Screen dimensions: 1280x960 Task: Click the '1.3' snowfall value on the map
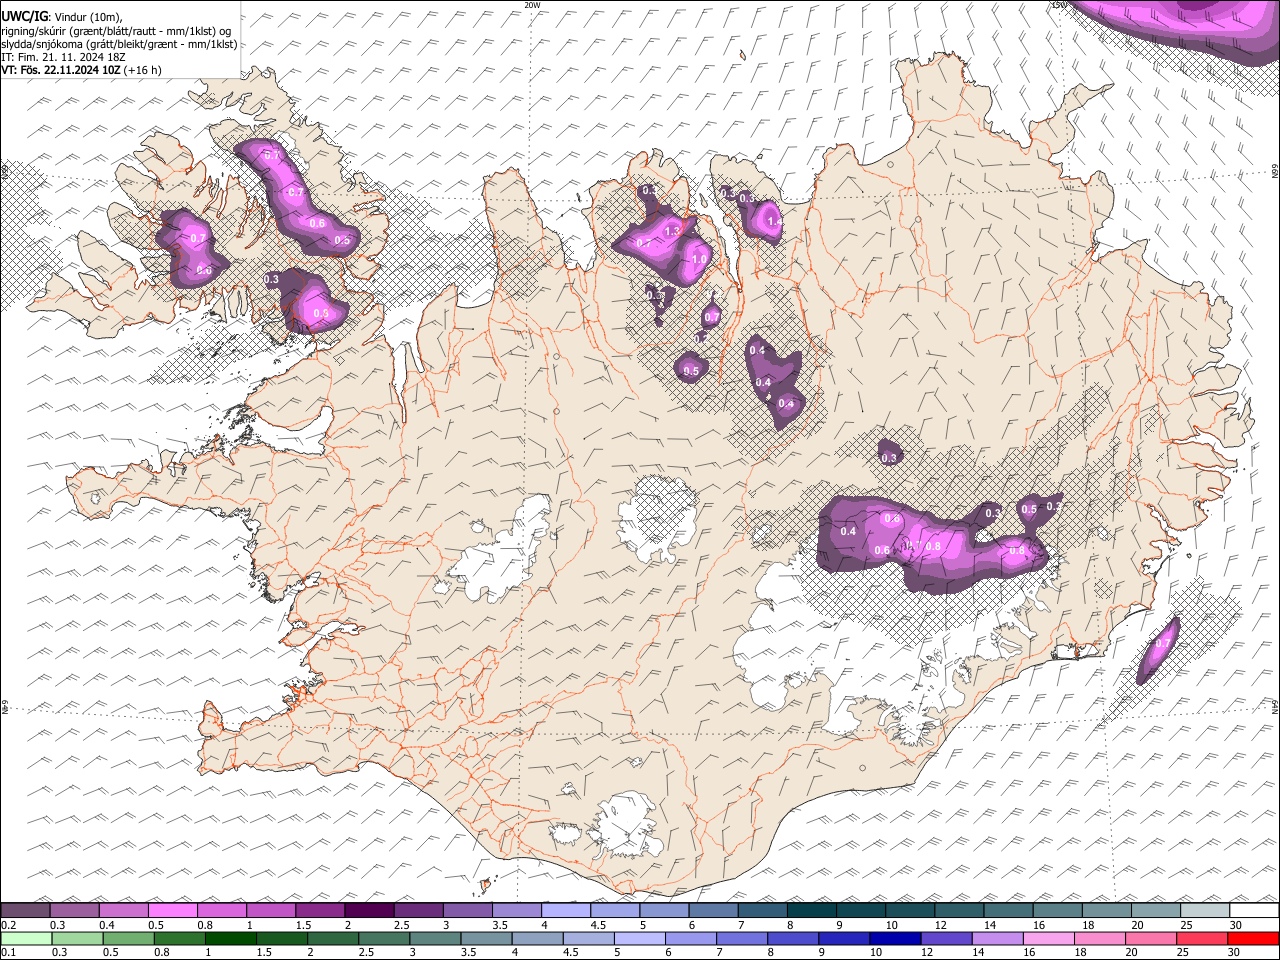(672, 231)
